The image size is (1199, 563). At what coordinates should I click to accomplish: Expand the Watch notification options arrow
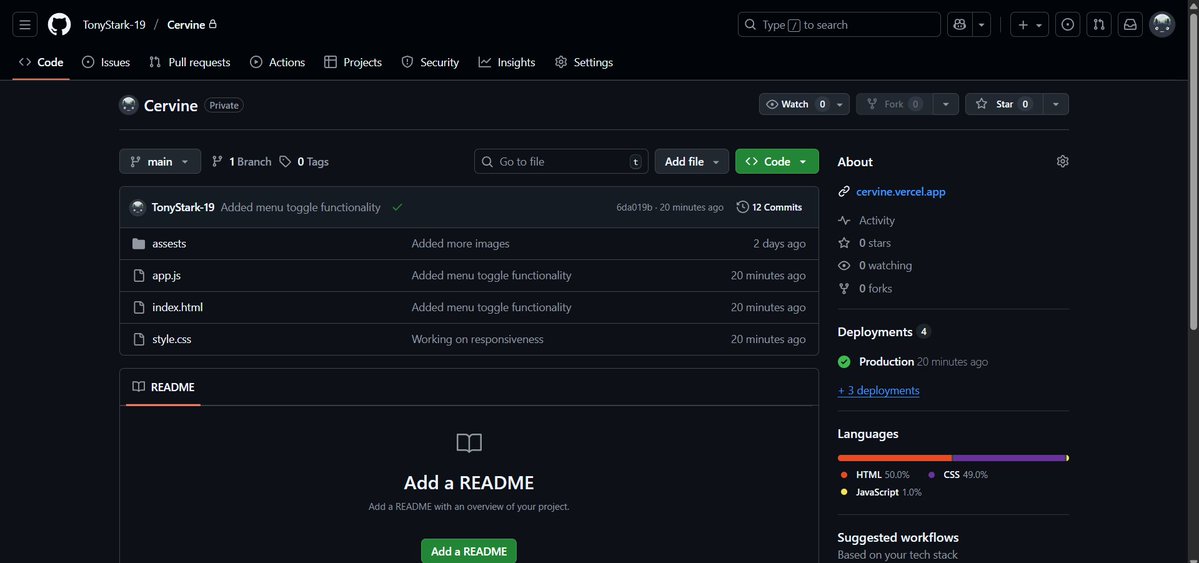[x=840, y=104]
